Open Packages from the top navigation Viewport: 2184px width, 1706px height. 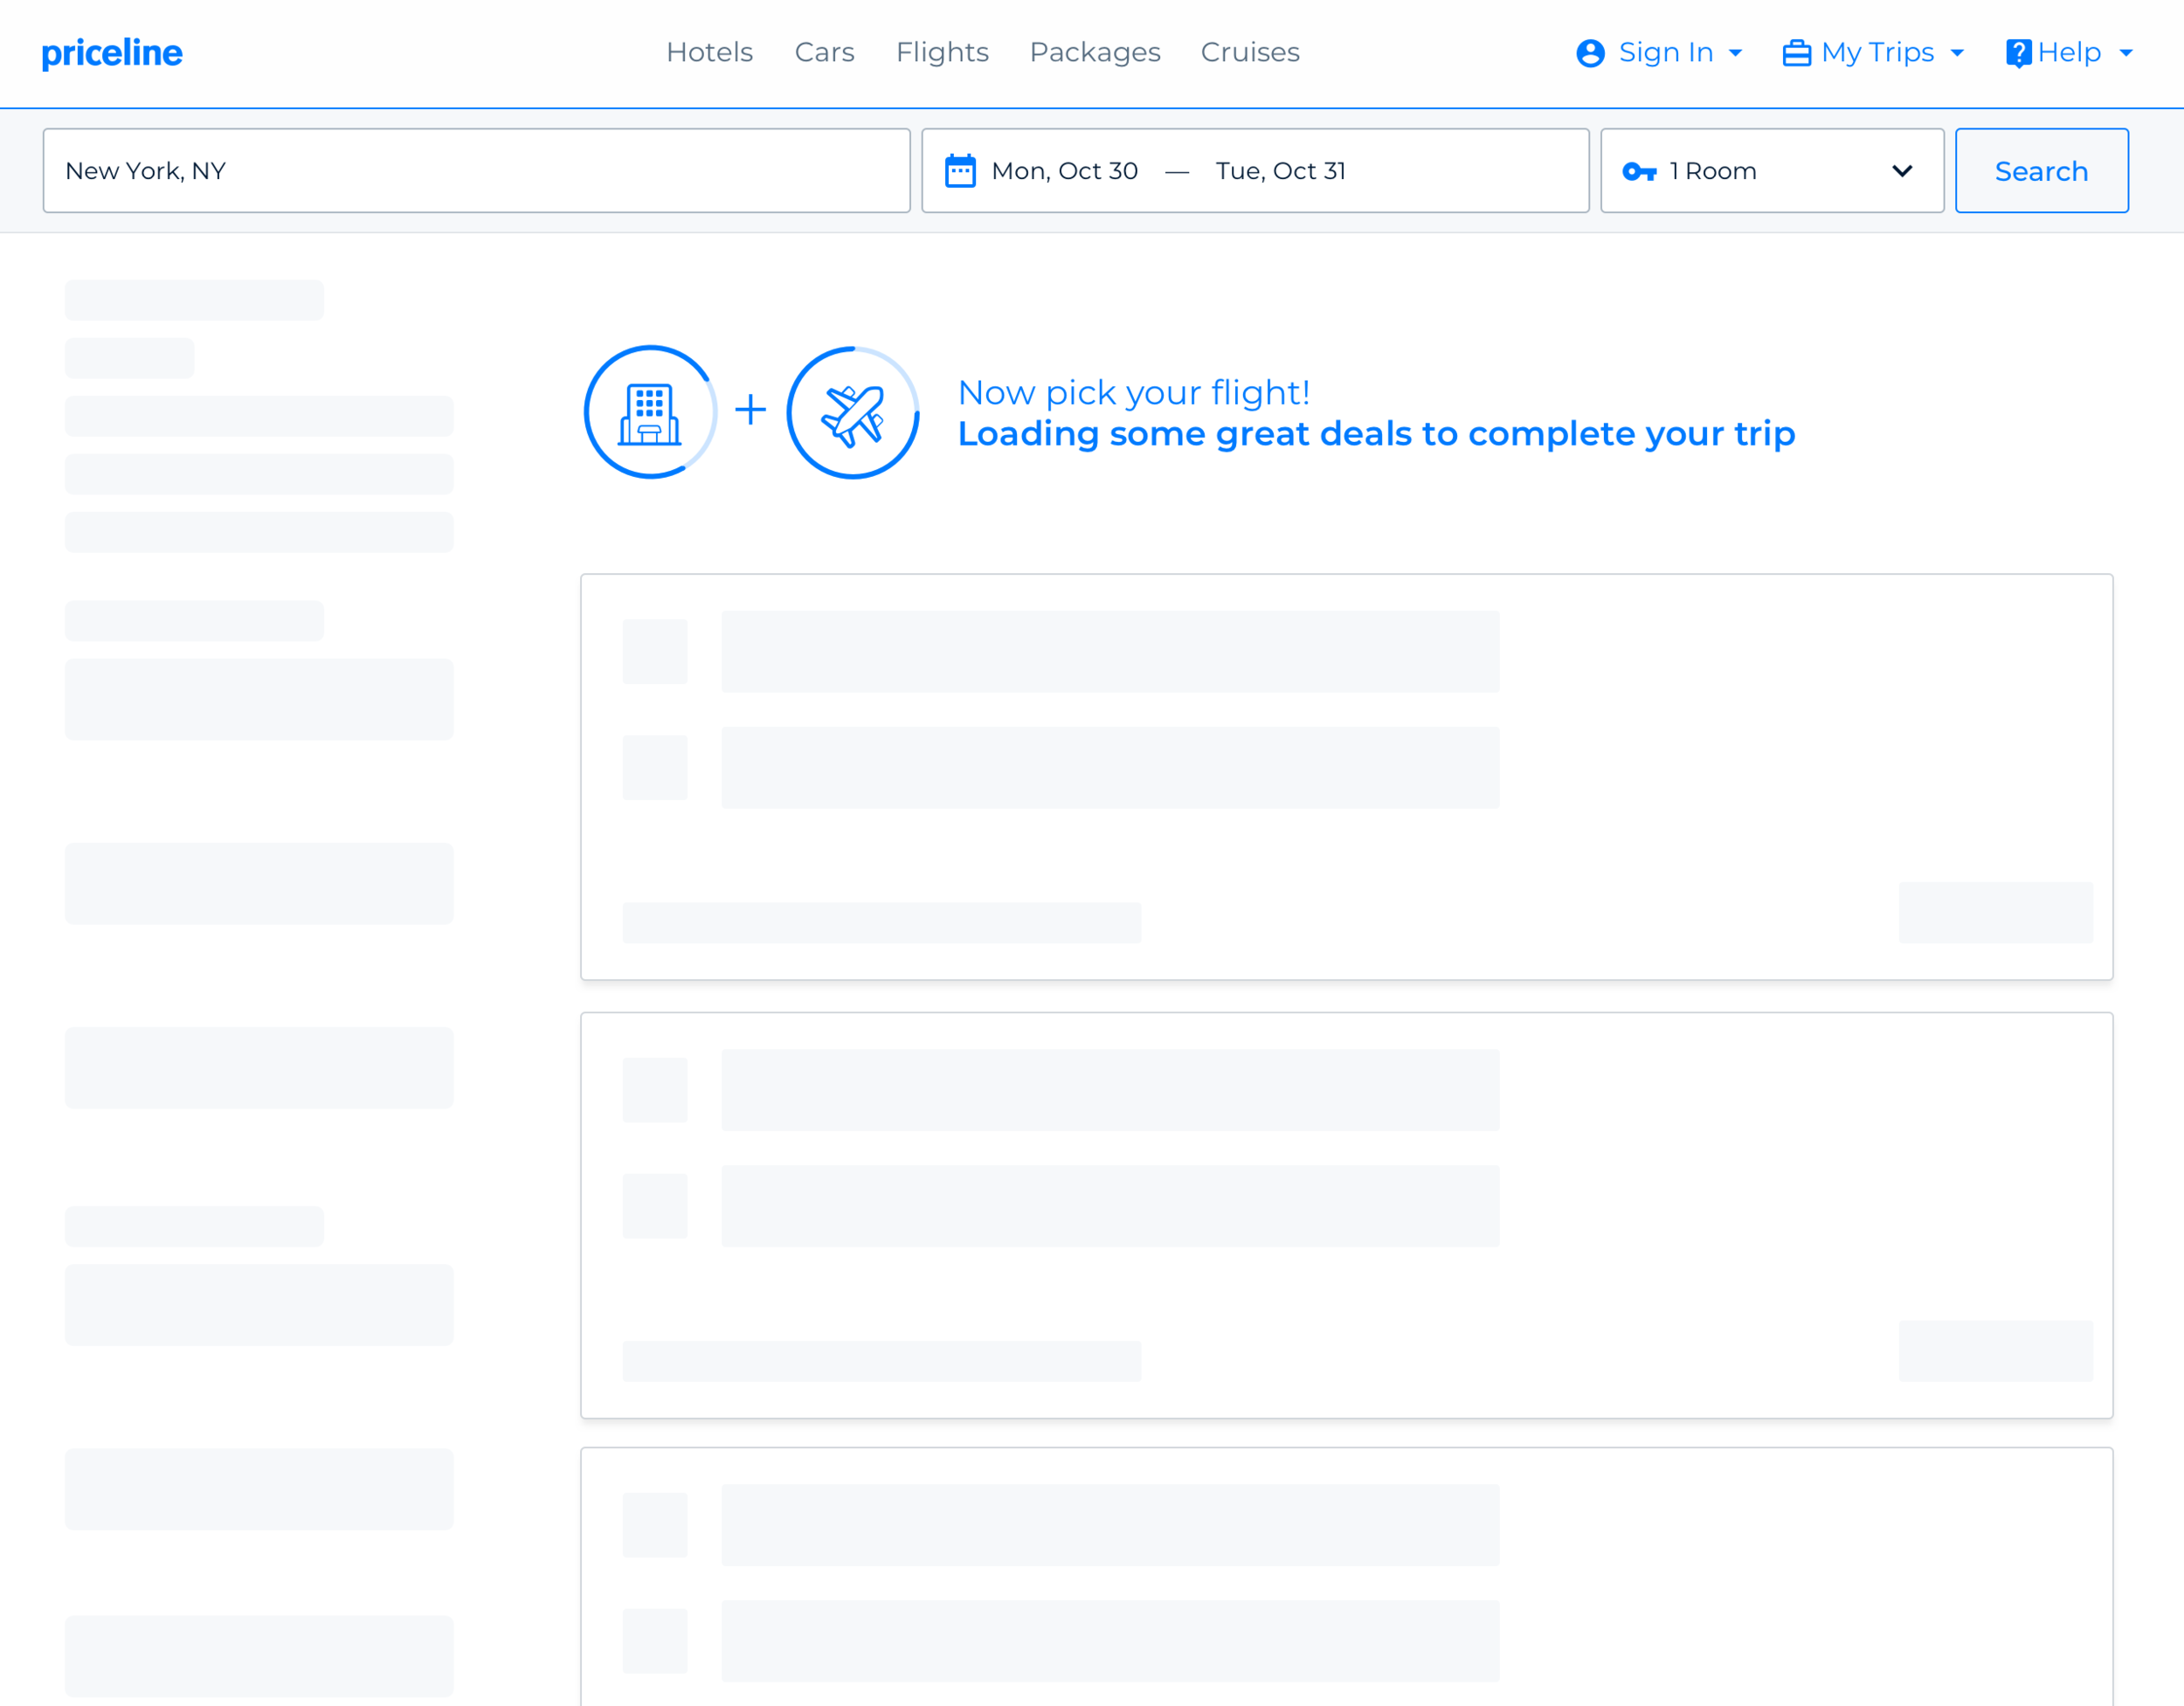[1095, 52]
